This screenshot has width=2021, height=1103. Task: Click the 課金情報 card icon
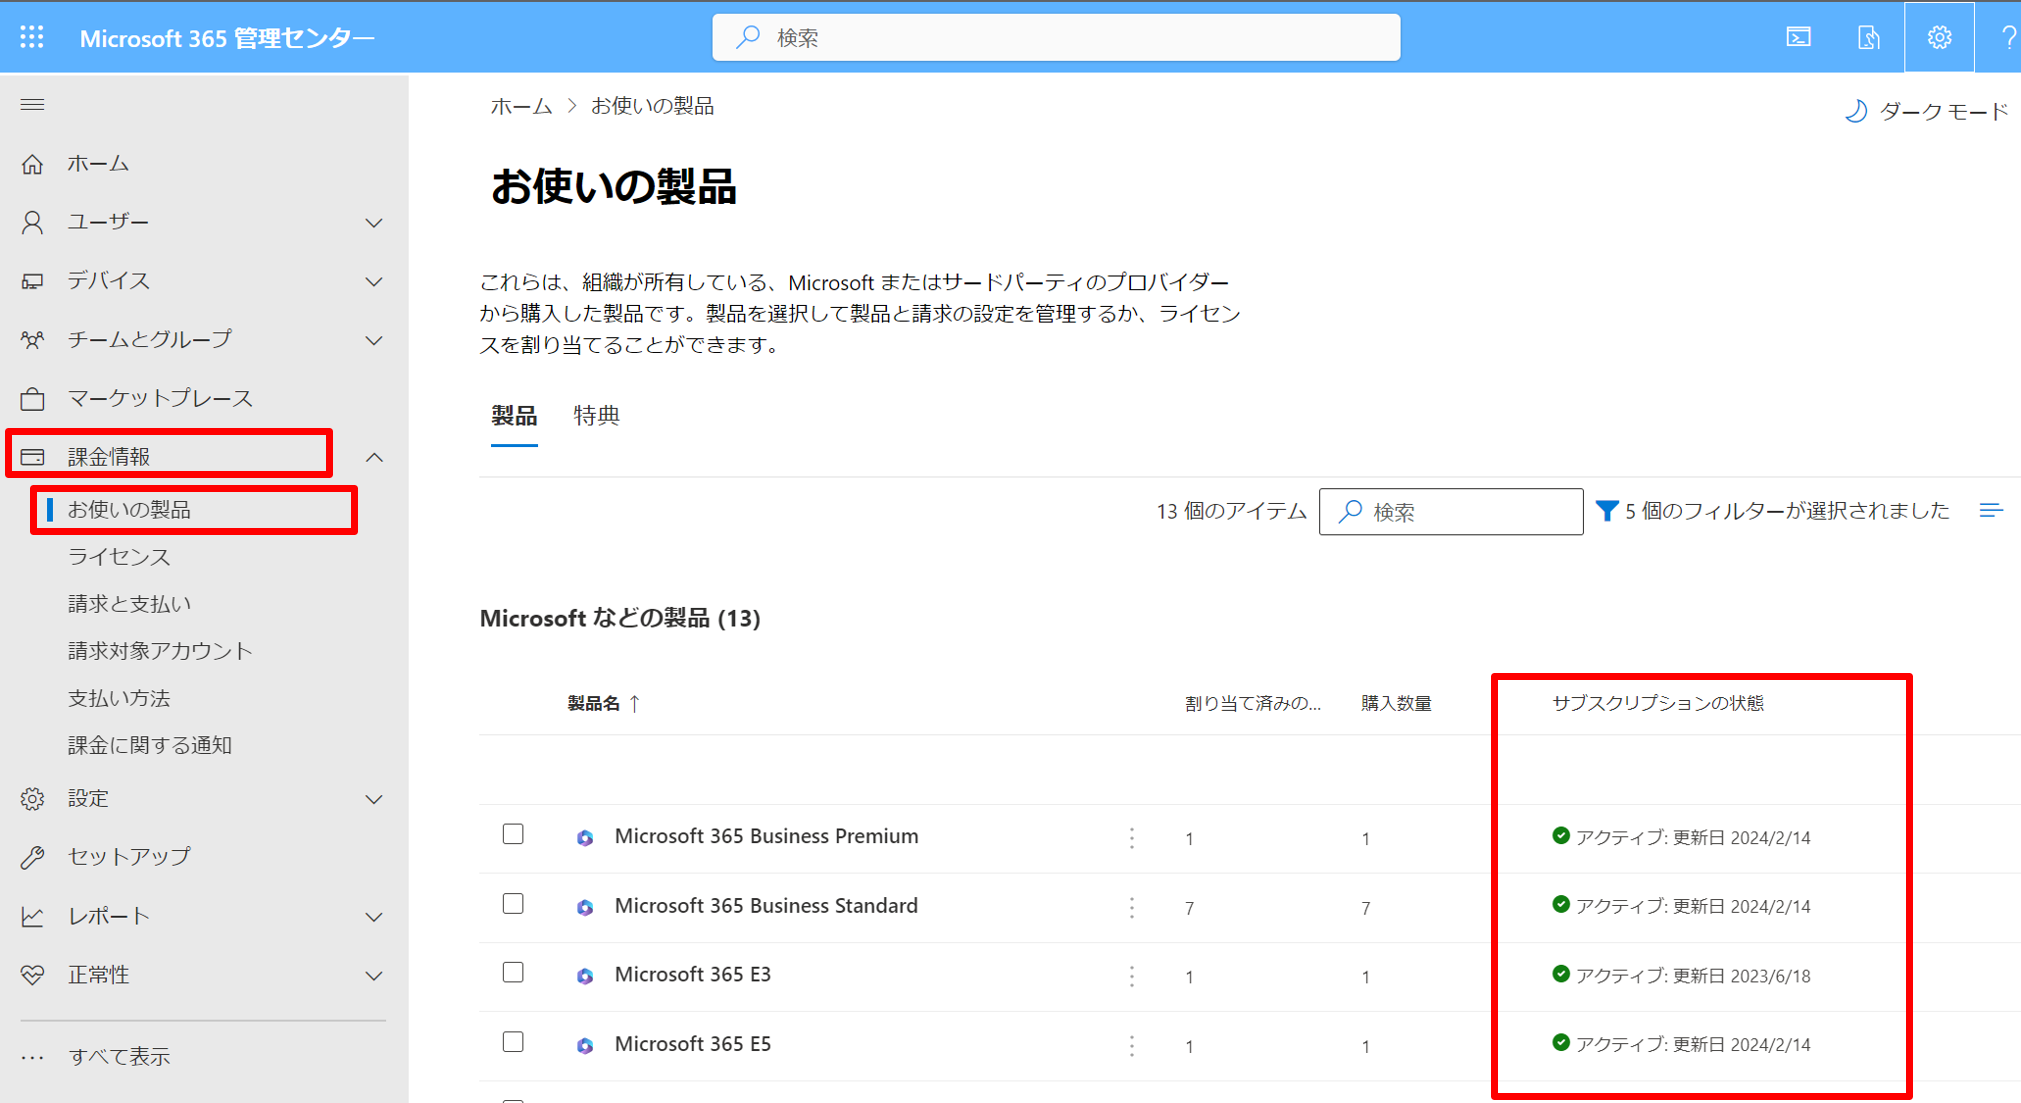pyautogui.click(x=32, y=457)
